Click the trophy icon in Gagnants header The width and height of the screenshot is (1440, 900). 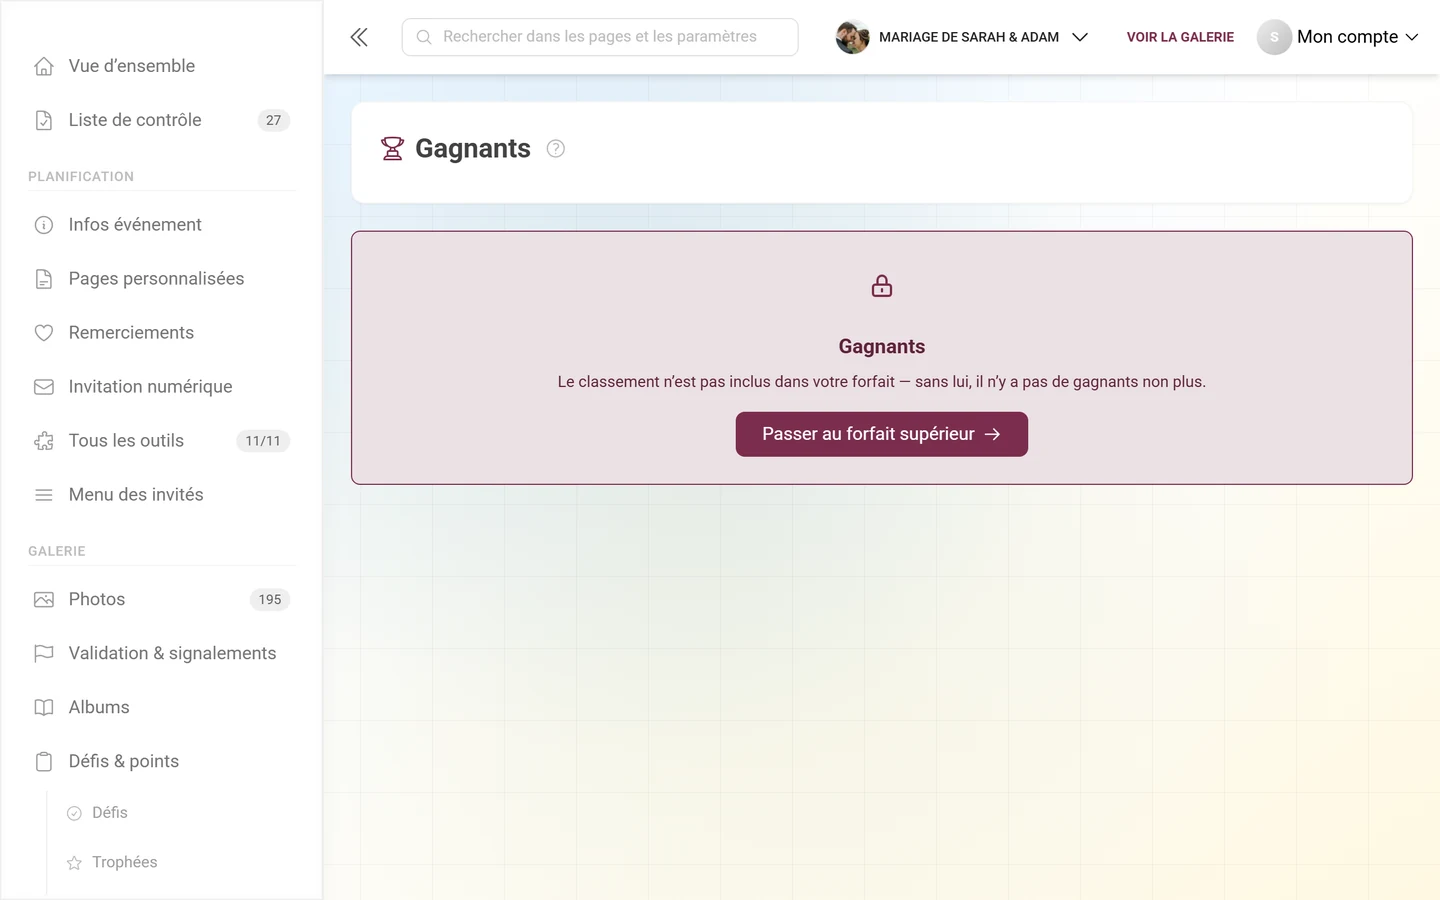392,149
